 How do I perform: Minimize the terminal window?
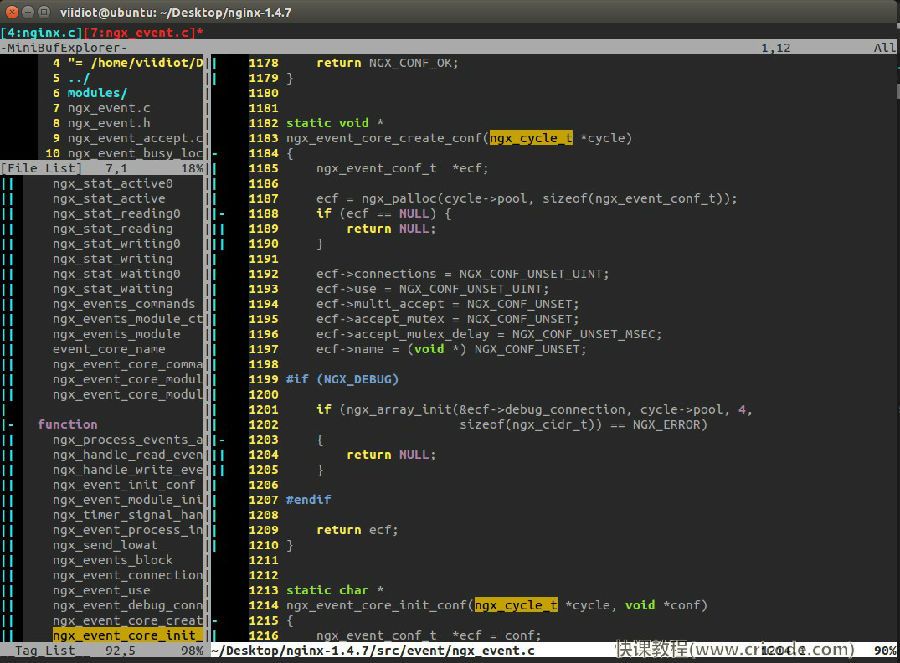coord(30,11)
